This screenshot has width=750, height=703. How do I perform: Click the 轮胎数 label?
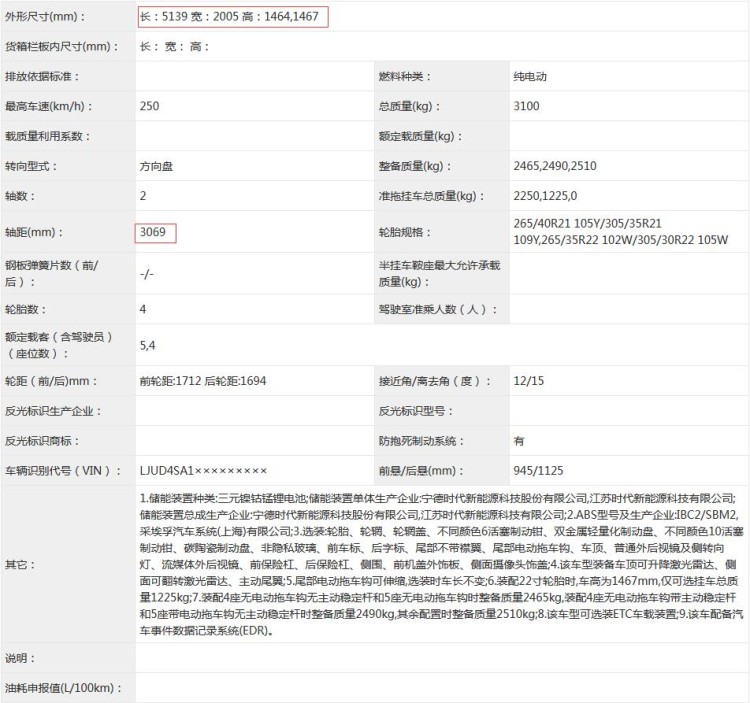pos(25,309)
